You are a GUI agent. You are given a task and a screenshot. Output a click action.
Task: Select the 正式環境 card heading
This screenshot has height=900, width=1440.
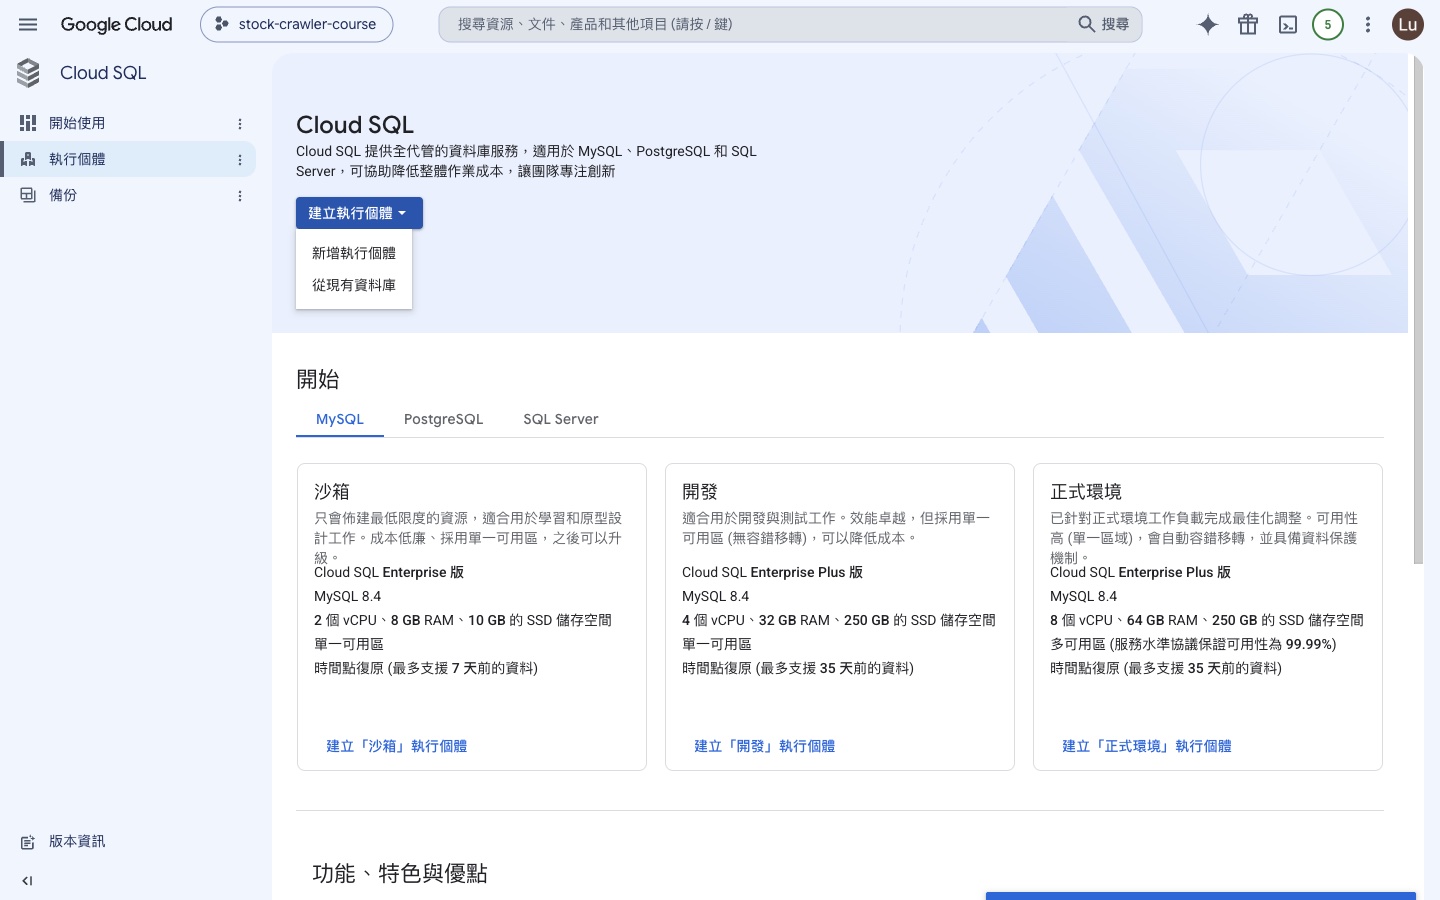[1086, 491]
